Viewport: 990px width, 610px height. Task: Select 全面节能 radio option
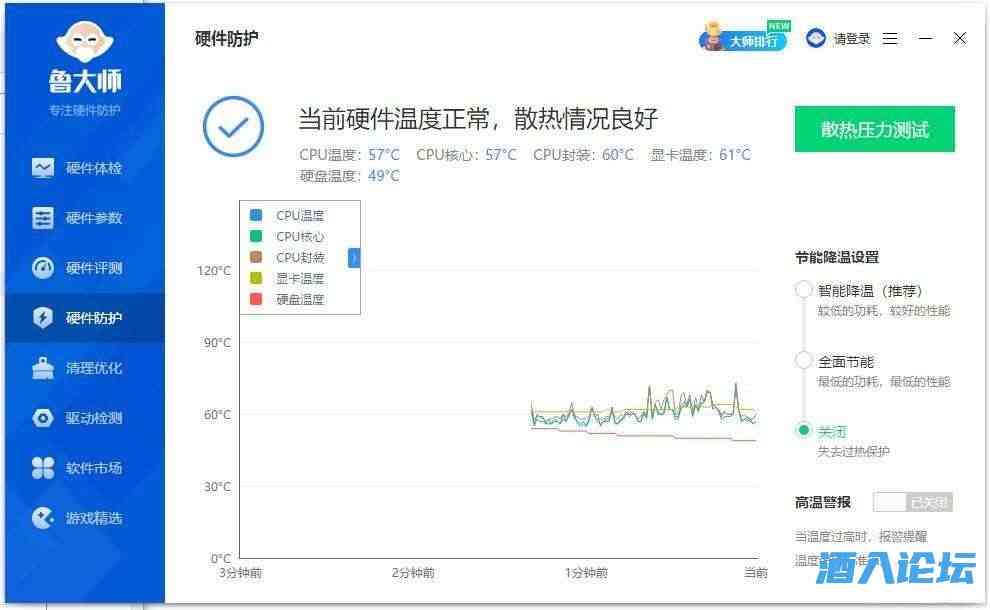[803, 361]
